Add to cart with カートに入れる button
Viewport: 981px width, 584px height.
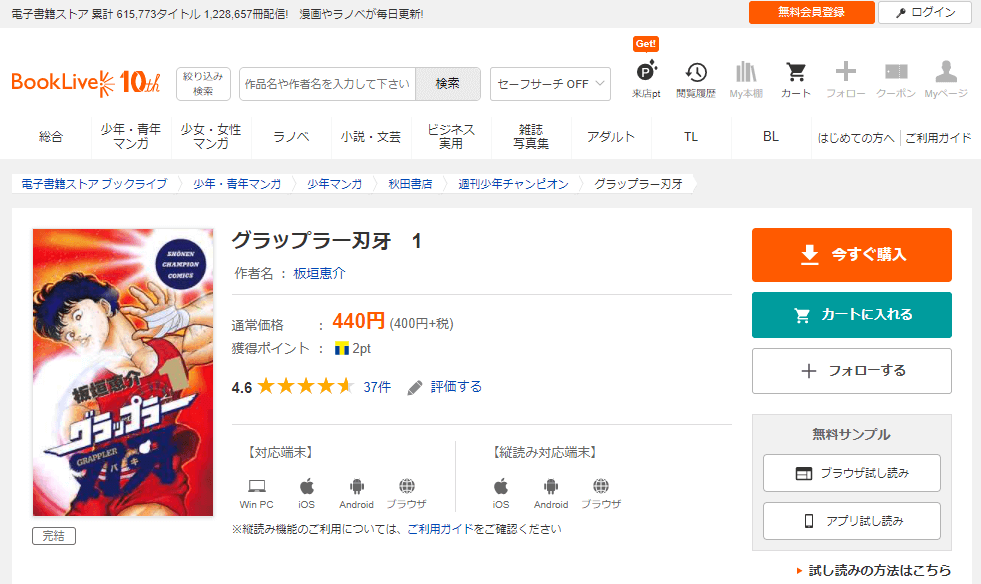851,315
